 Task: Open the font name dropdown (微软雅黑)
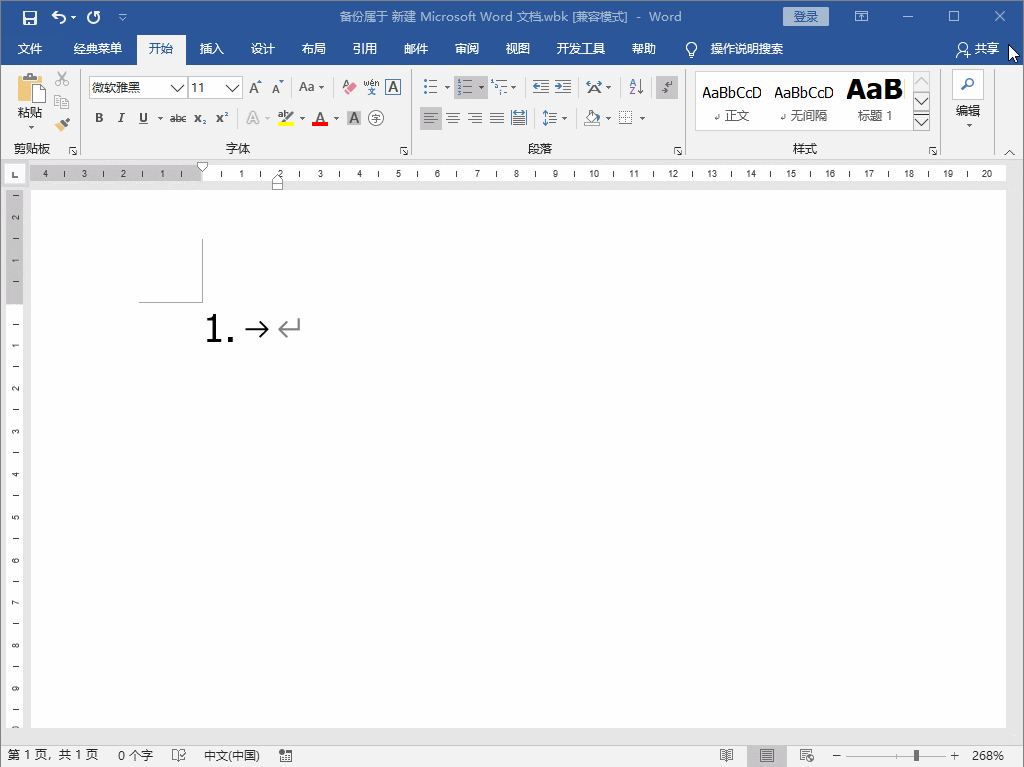[177, 88]
